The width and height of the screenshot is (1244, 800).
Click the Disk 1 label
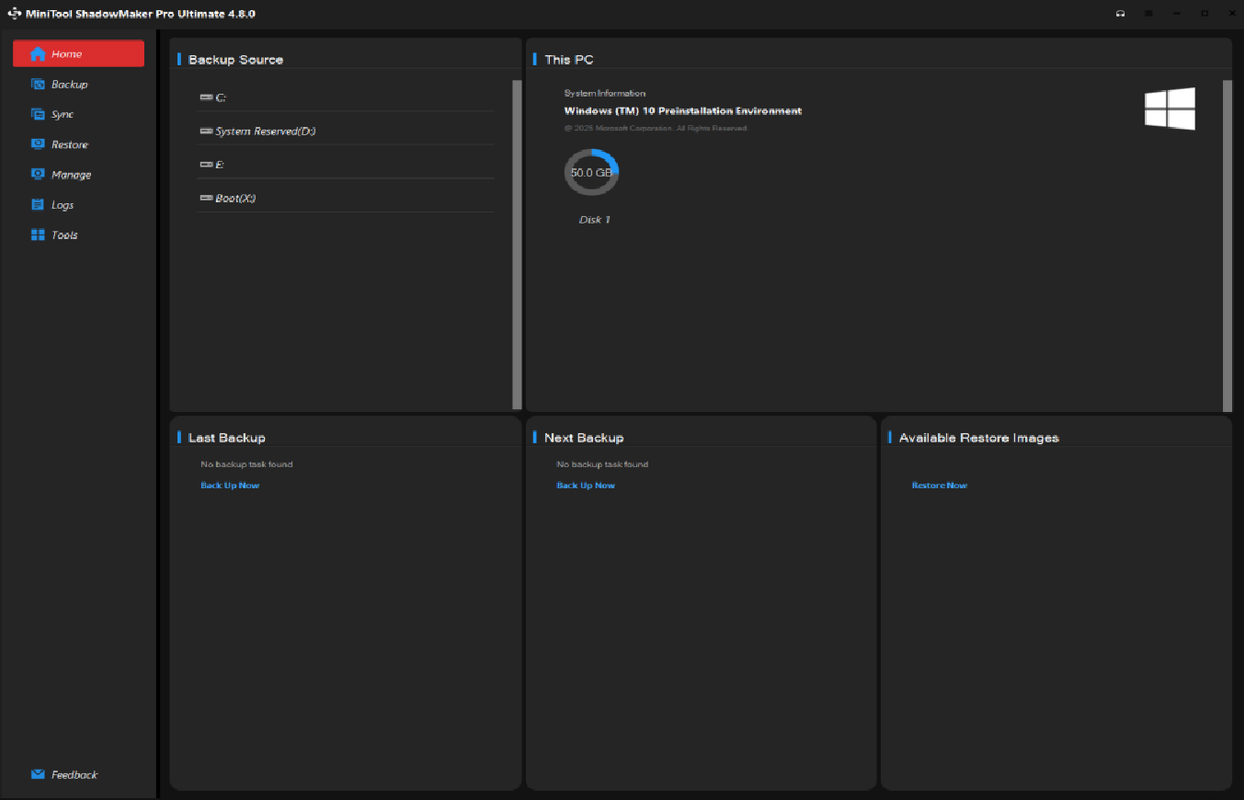click(x=594, y=219)
